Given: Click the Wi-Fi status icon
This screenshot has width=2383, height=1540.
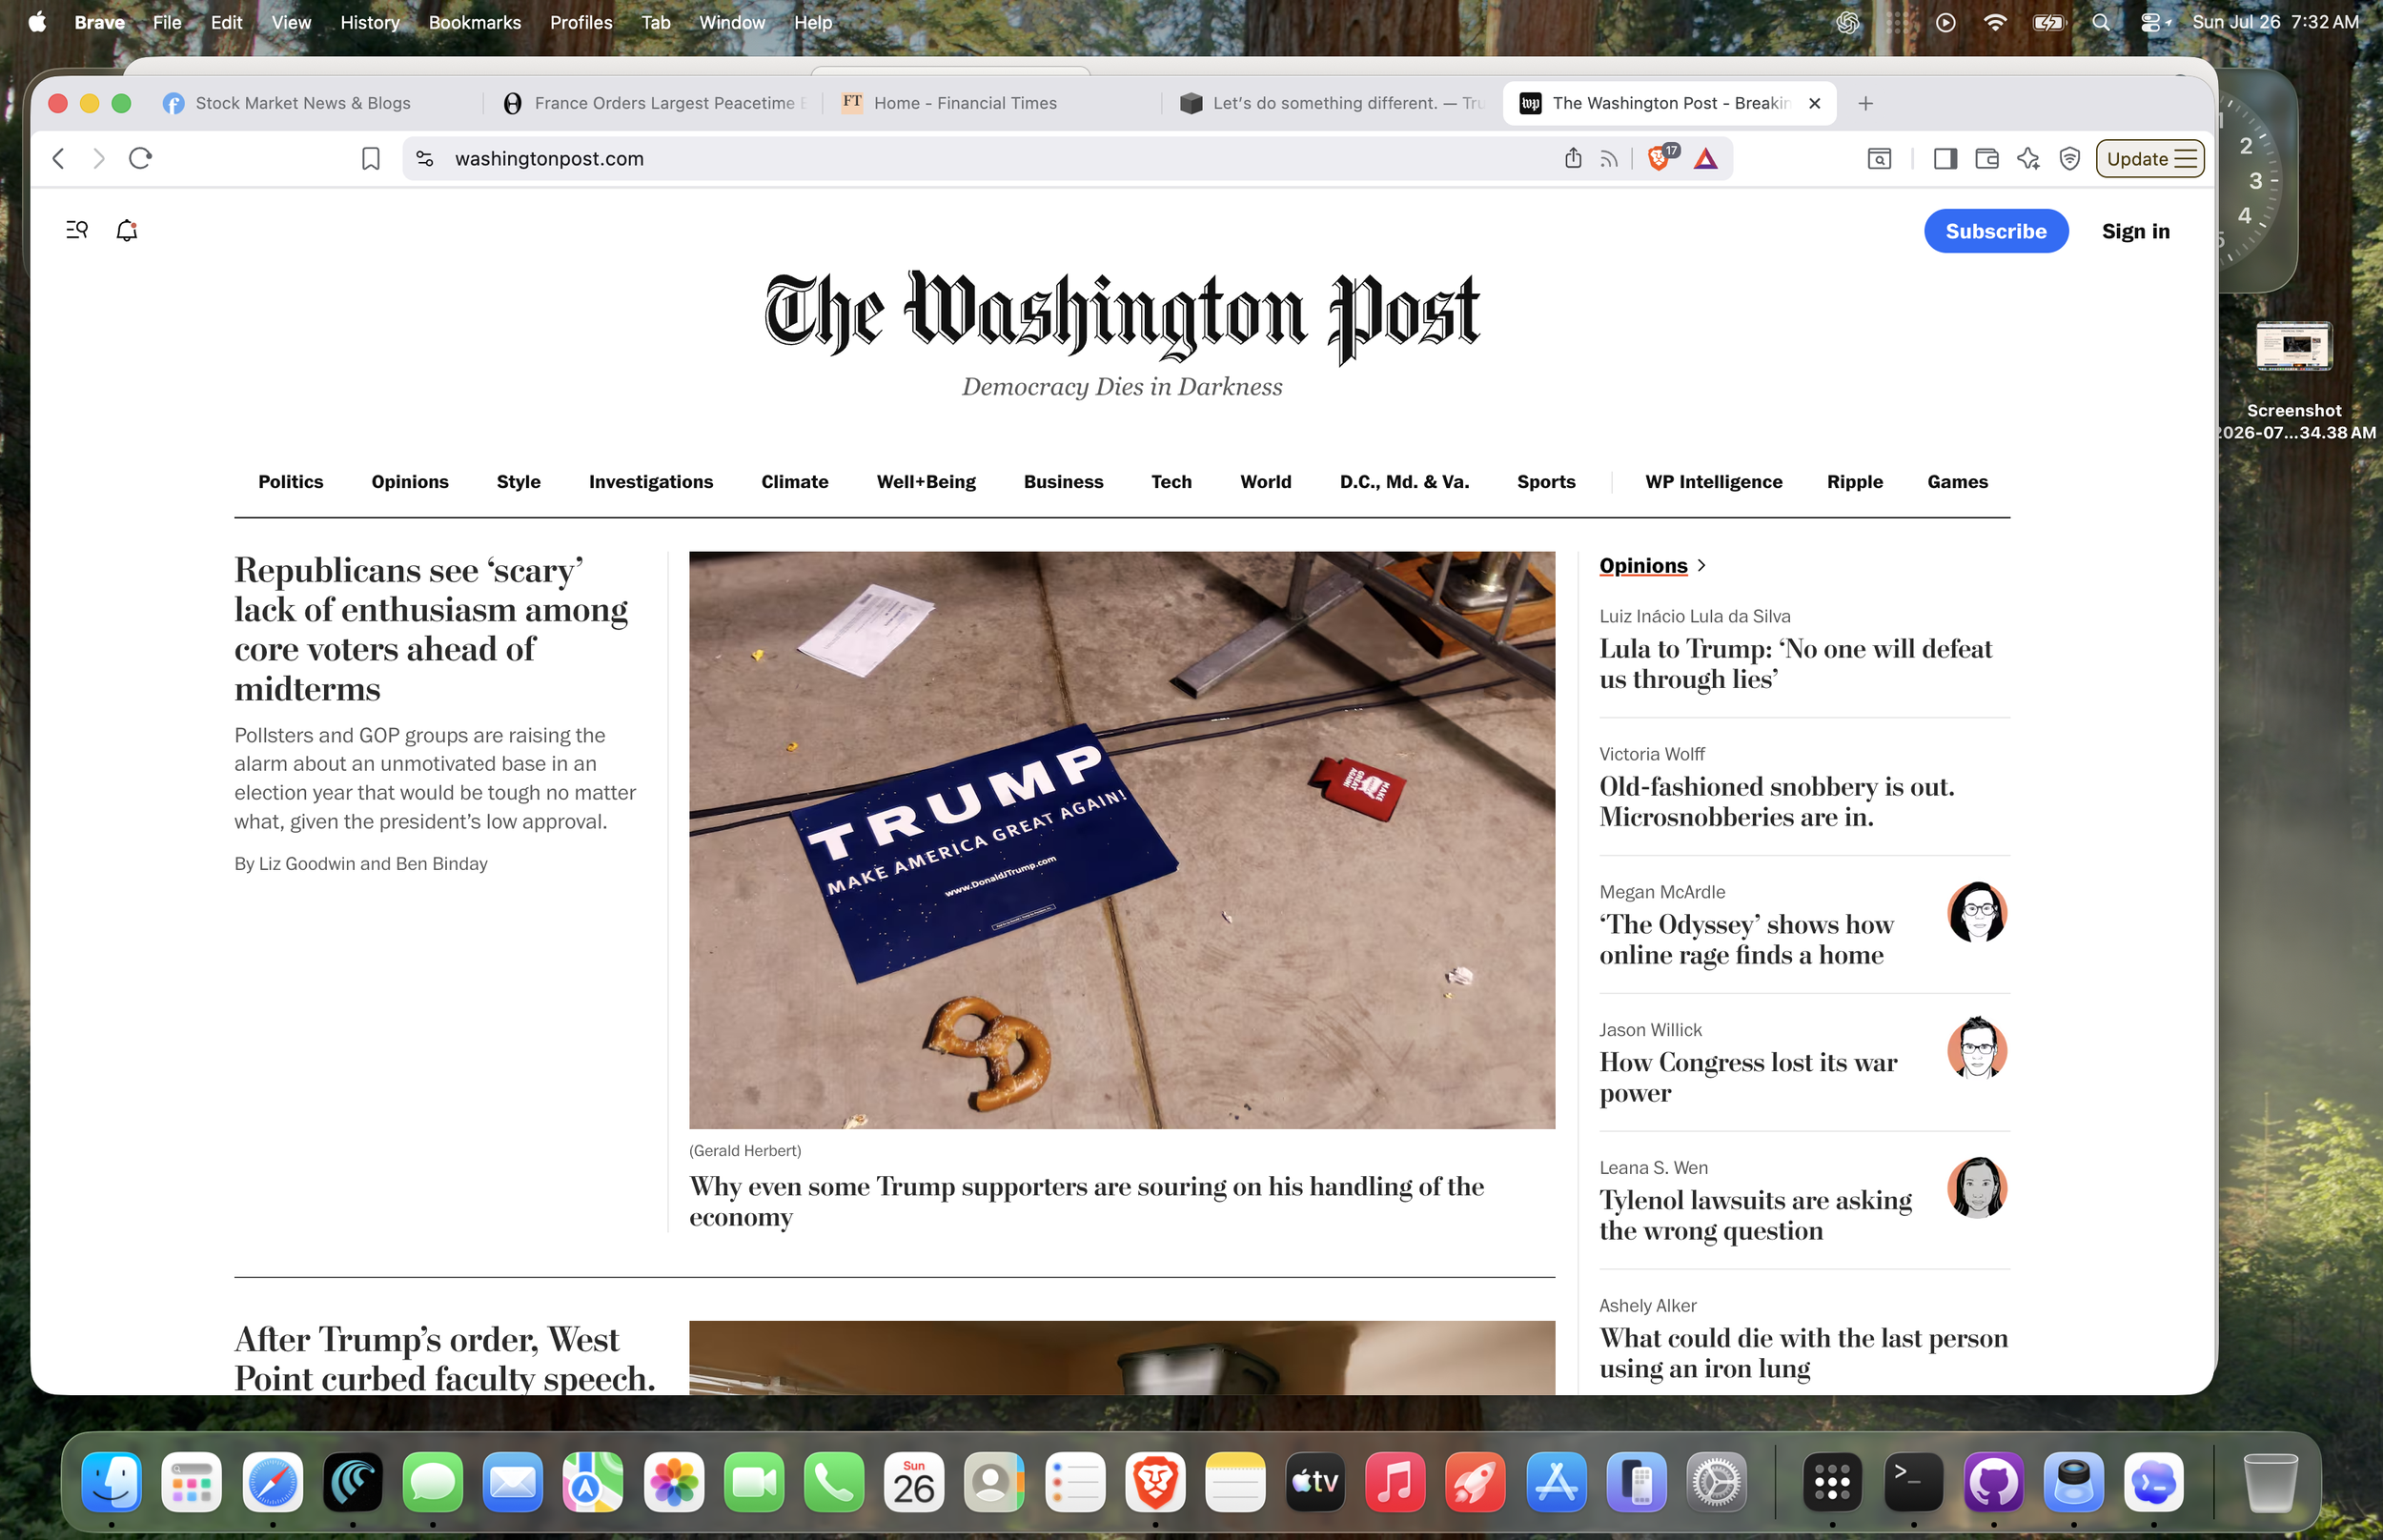Looking at the screenshot, I should (x=1995, y=22).
